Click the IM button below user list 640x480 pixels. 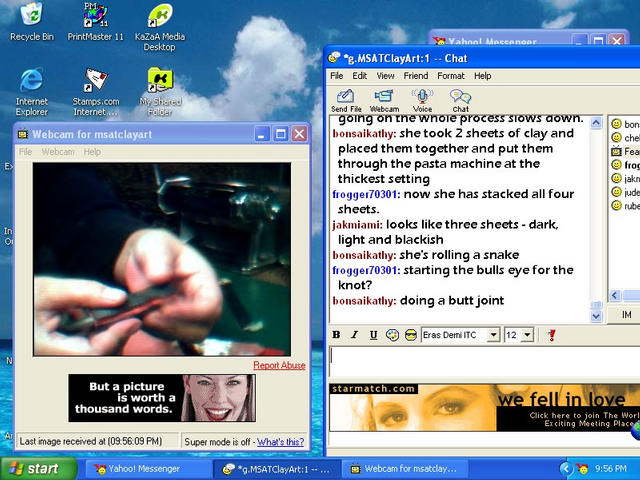click(626, 315)
